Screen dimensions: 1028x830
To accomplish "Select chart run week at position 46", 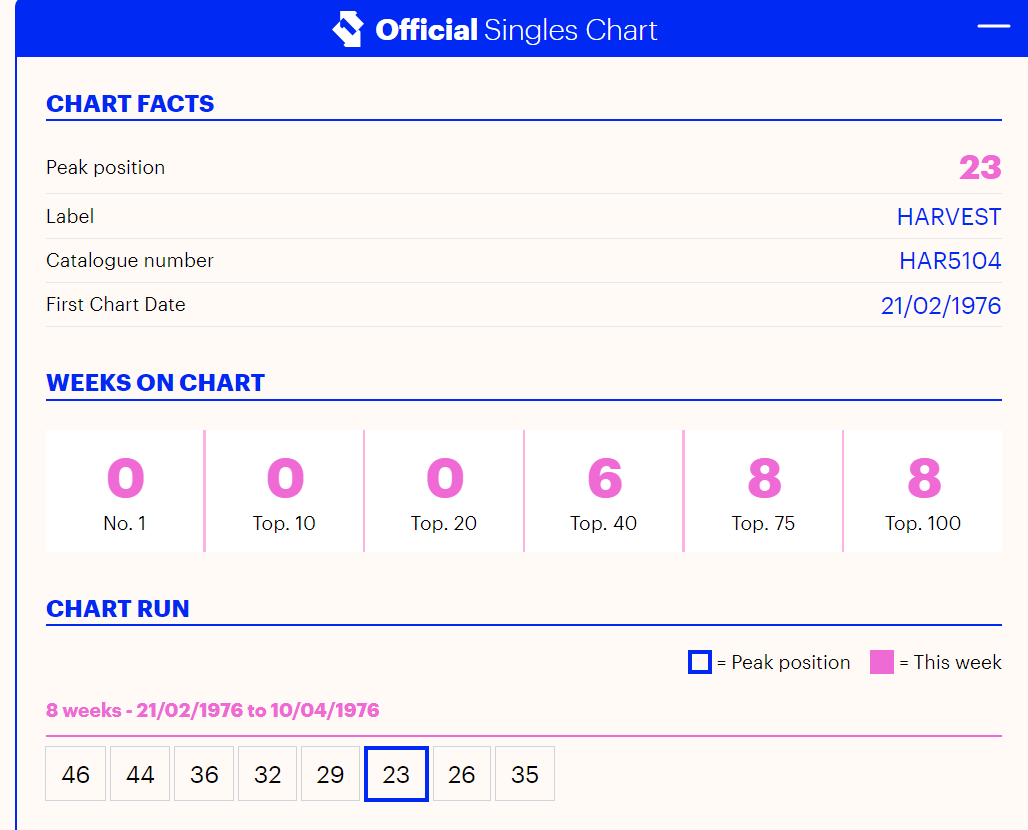I will [x=75, y=774].
